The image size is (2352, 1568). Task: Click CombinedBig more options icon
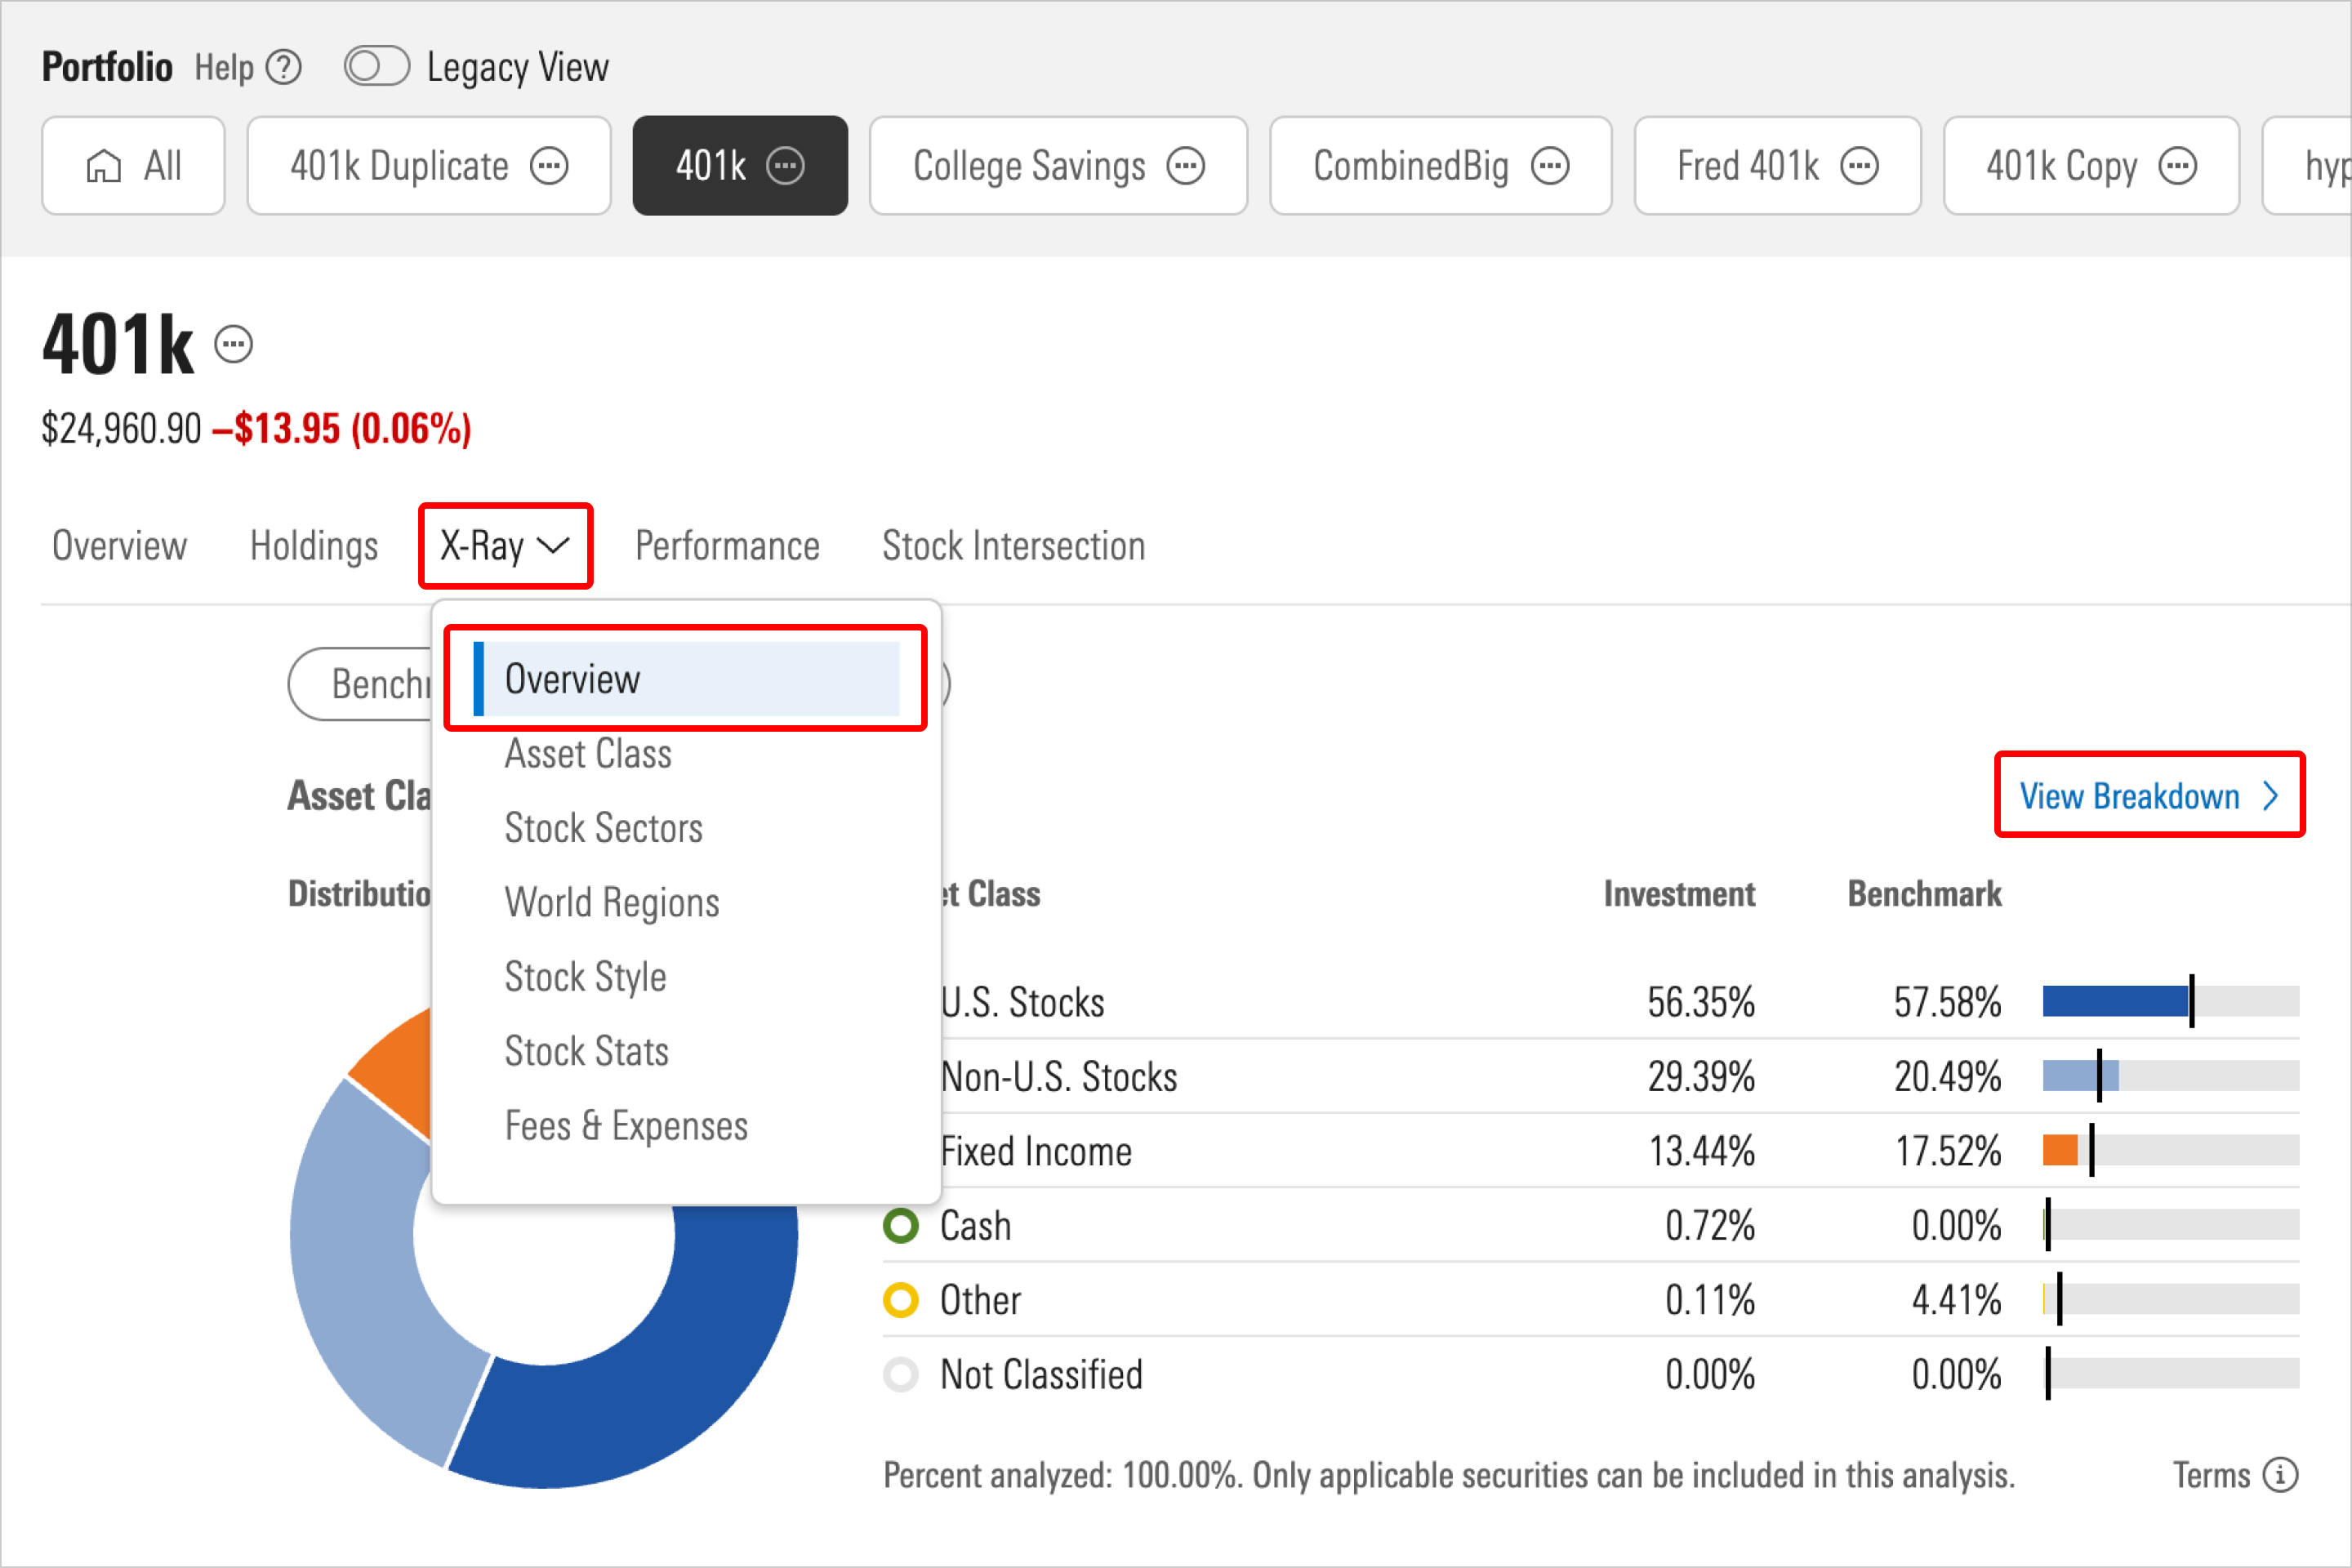tap(1550, 166)
